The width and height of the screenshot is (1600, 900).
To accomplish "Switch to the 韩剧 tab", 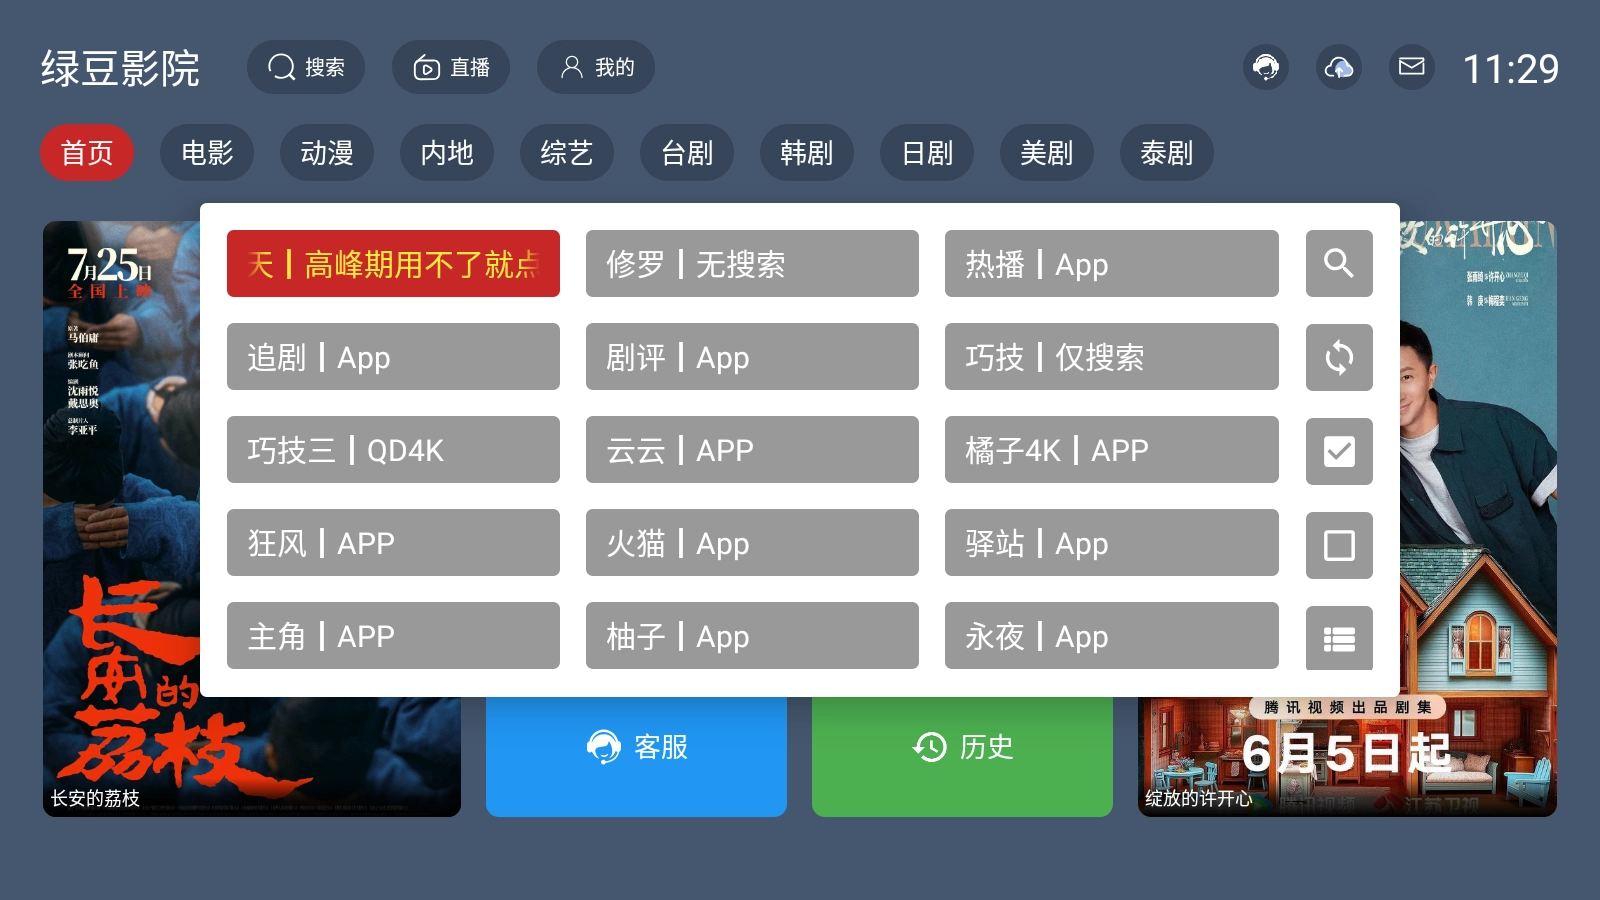I will tap(807, 152).
